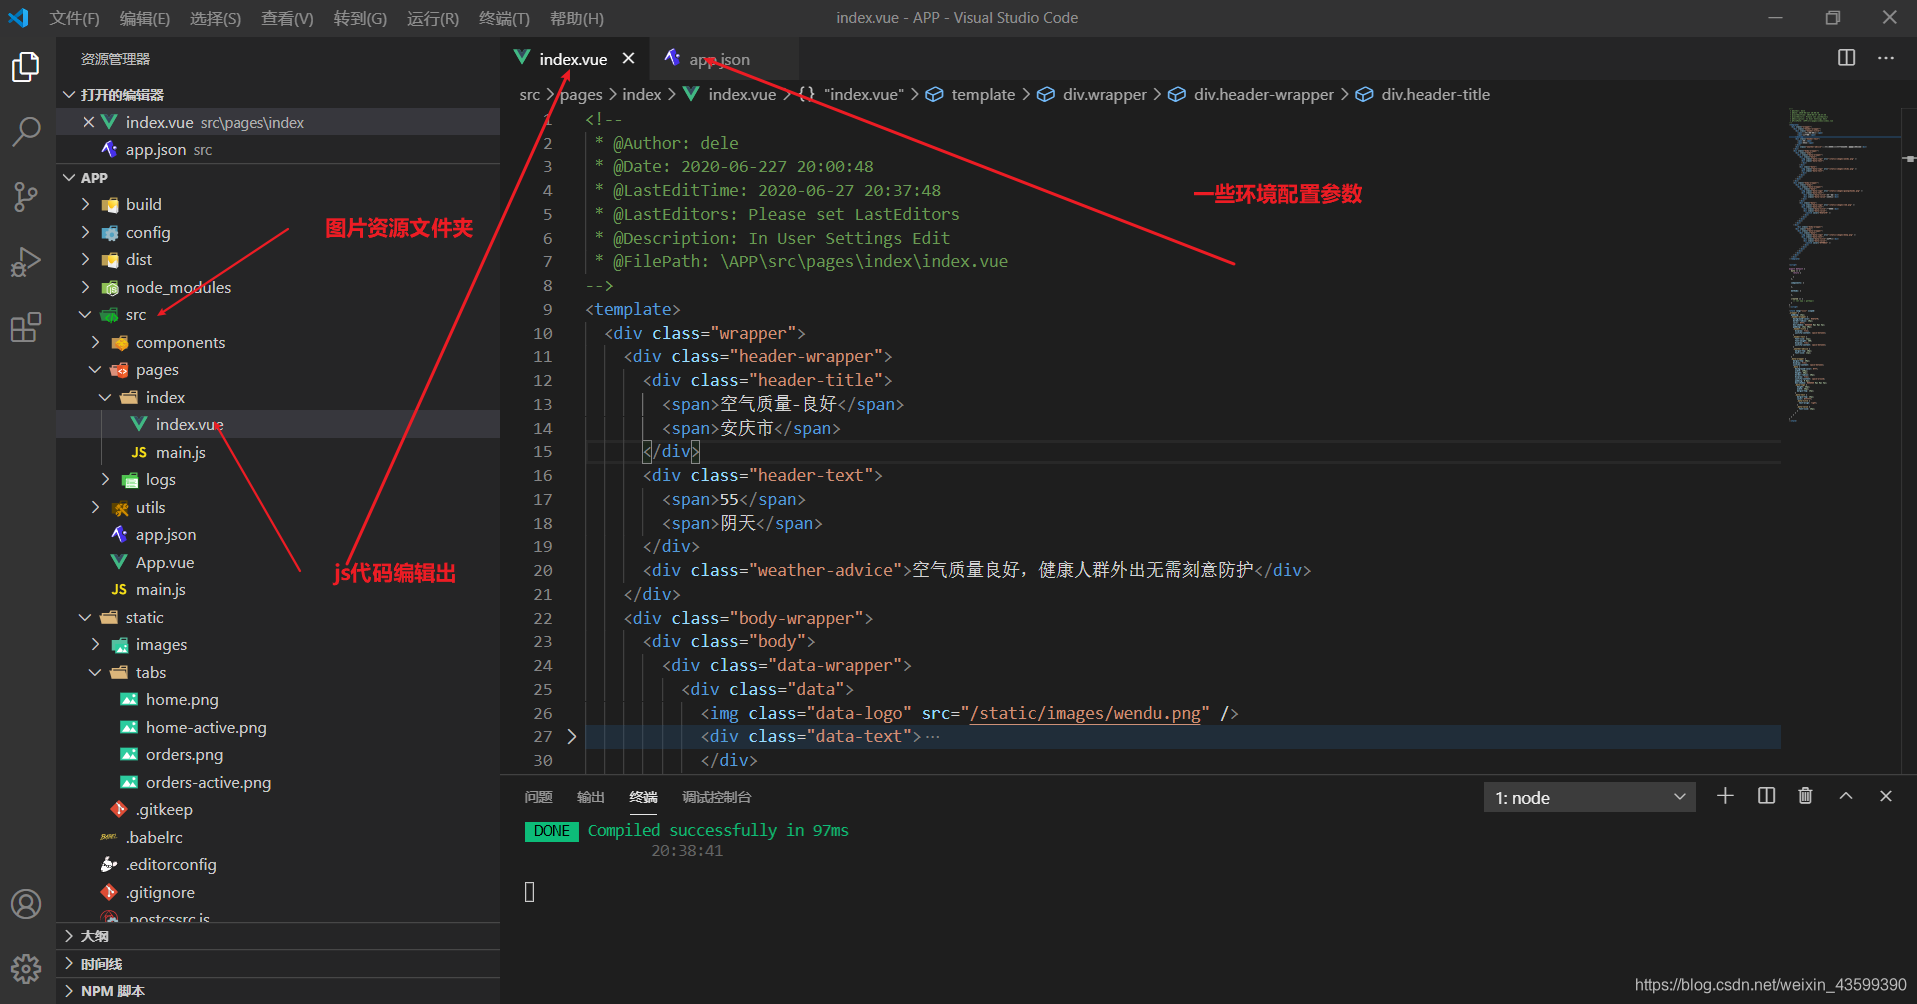This screenshot has height=1004, width=1917.
Task: Open App.vue in the file tree
Action: 278,562
